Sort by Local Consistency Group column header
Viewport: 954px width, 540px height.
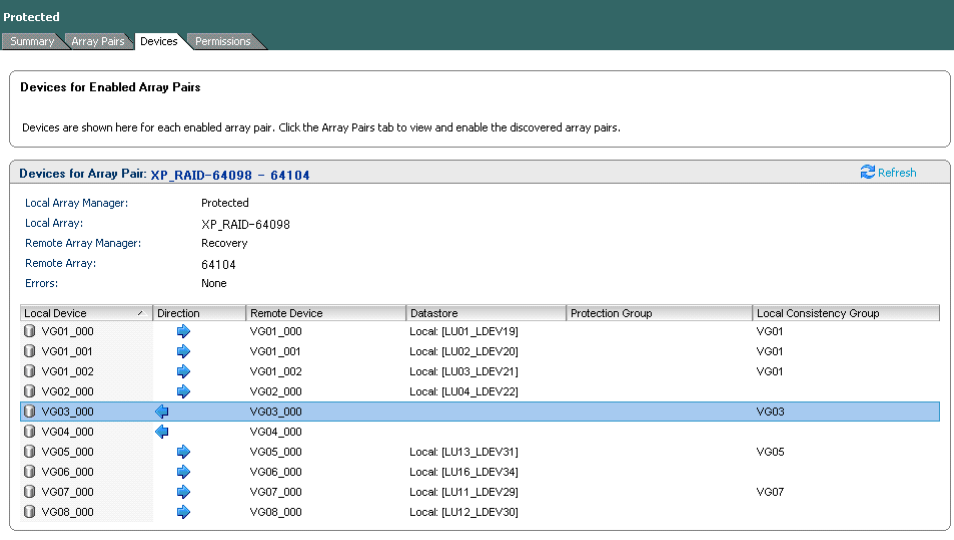817,313
